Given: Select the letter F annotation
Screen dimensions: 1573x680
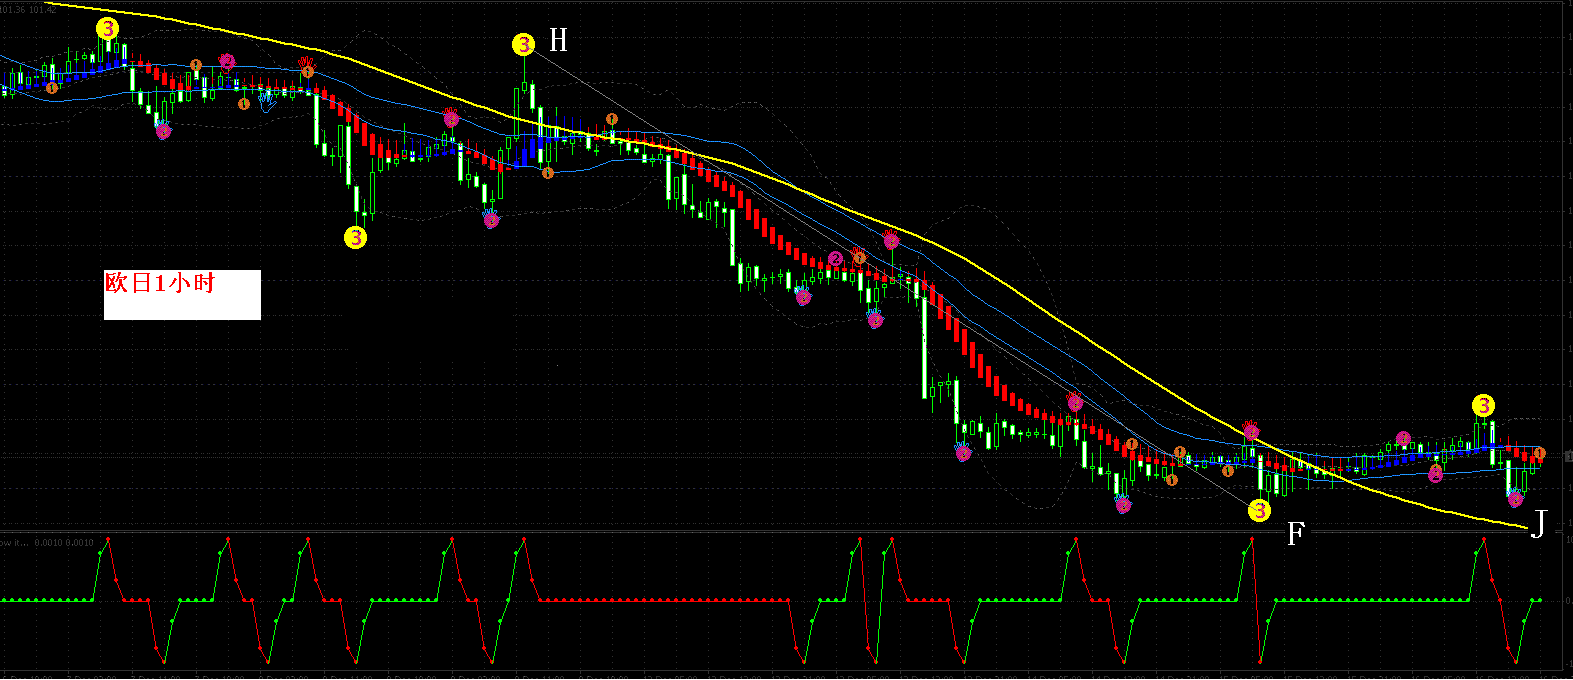Looking at the screenshot, I should [x=1295, y=533].
